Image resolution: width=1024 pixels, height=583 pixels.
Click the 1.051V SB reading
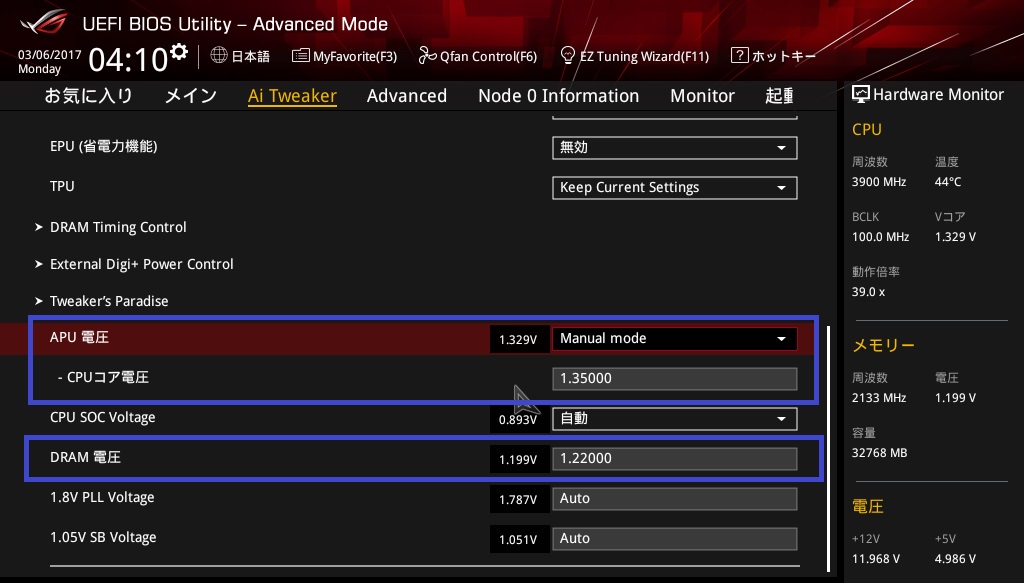coord(519,539)
